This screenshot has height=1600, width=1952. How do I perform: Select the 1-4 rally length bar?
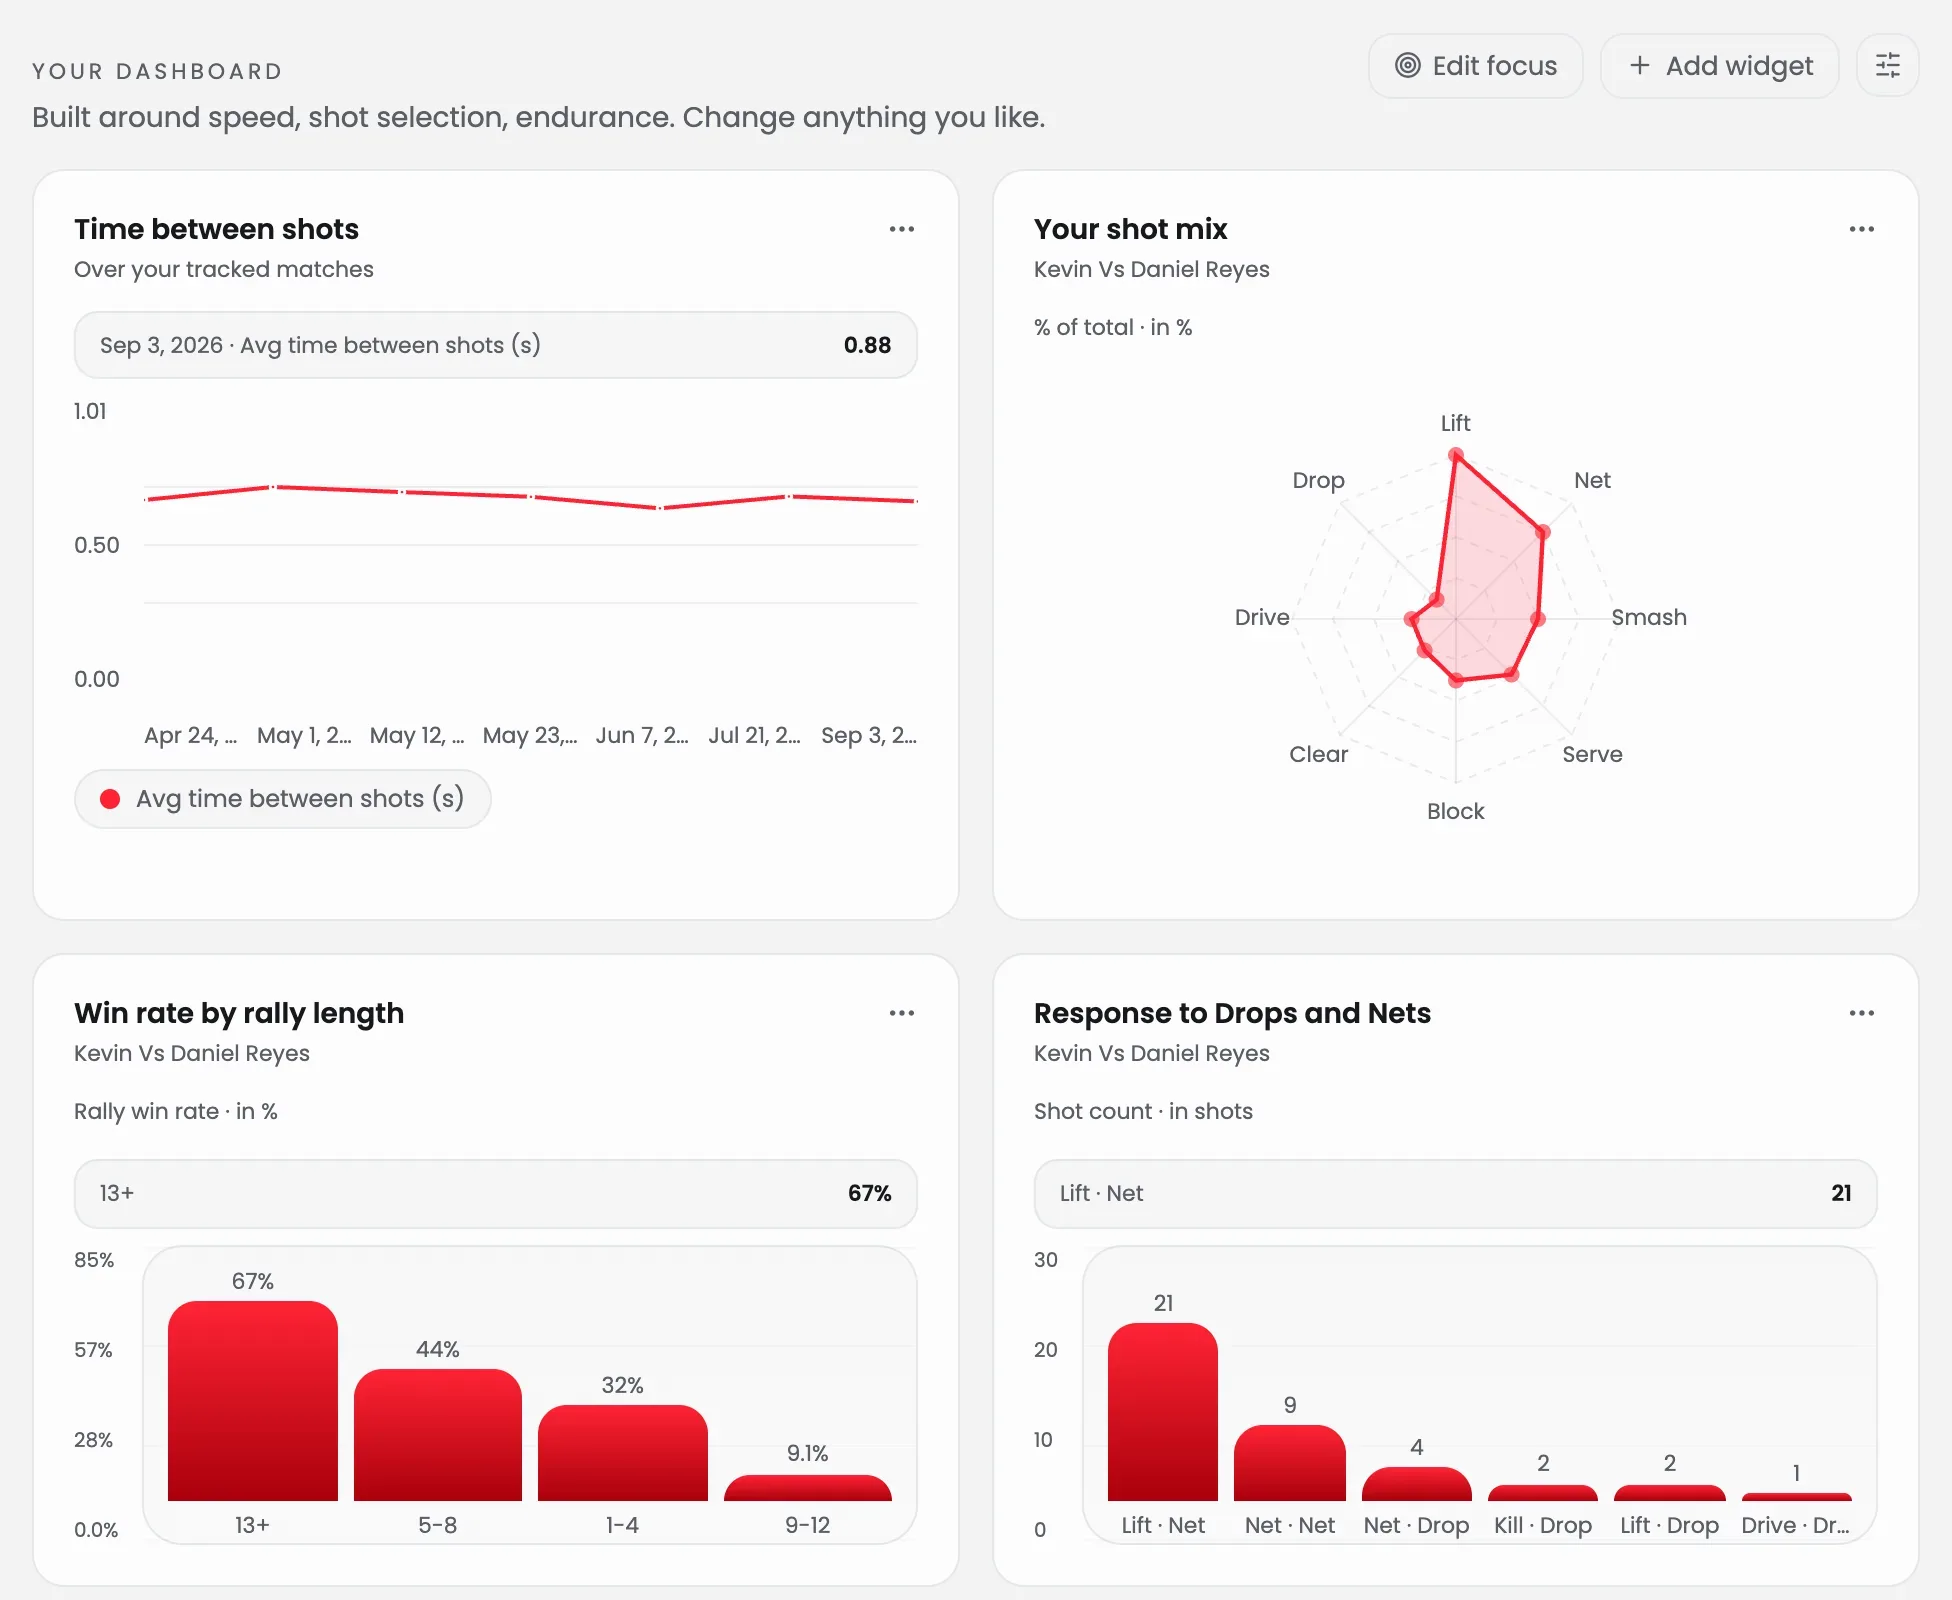[x=623, y=1453]
